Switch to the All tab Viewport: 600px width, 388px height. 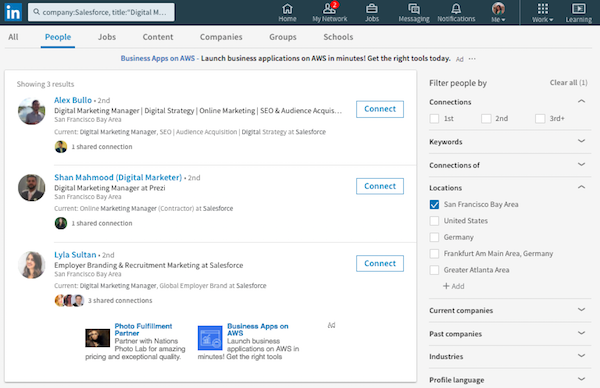tap(13, 37)
